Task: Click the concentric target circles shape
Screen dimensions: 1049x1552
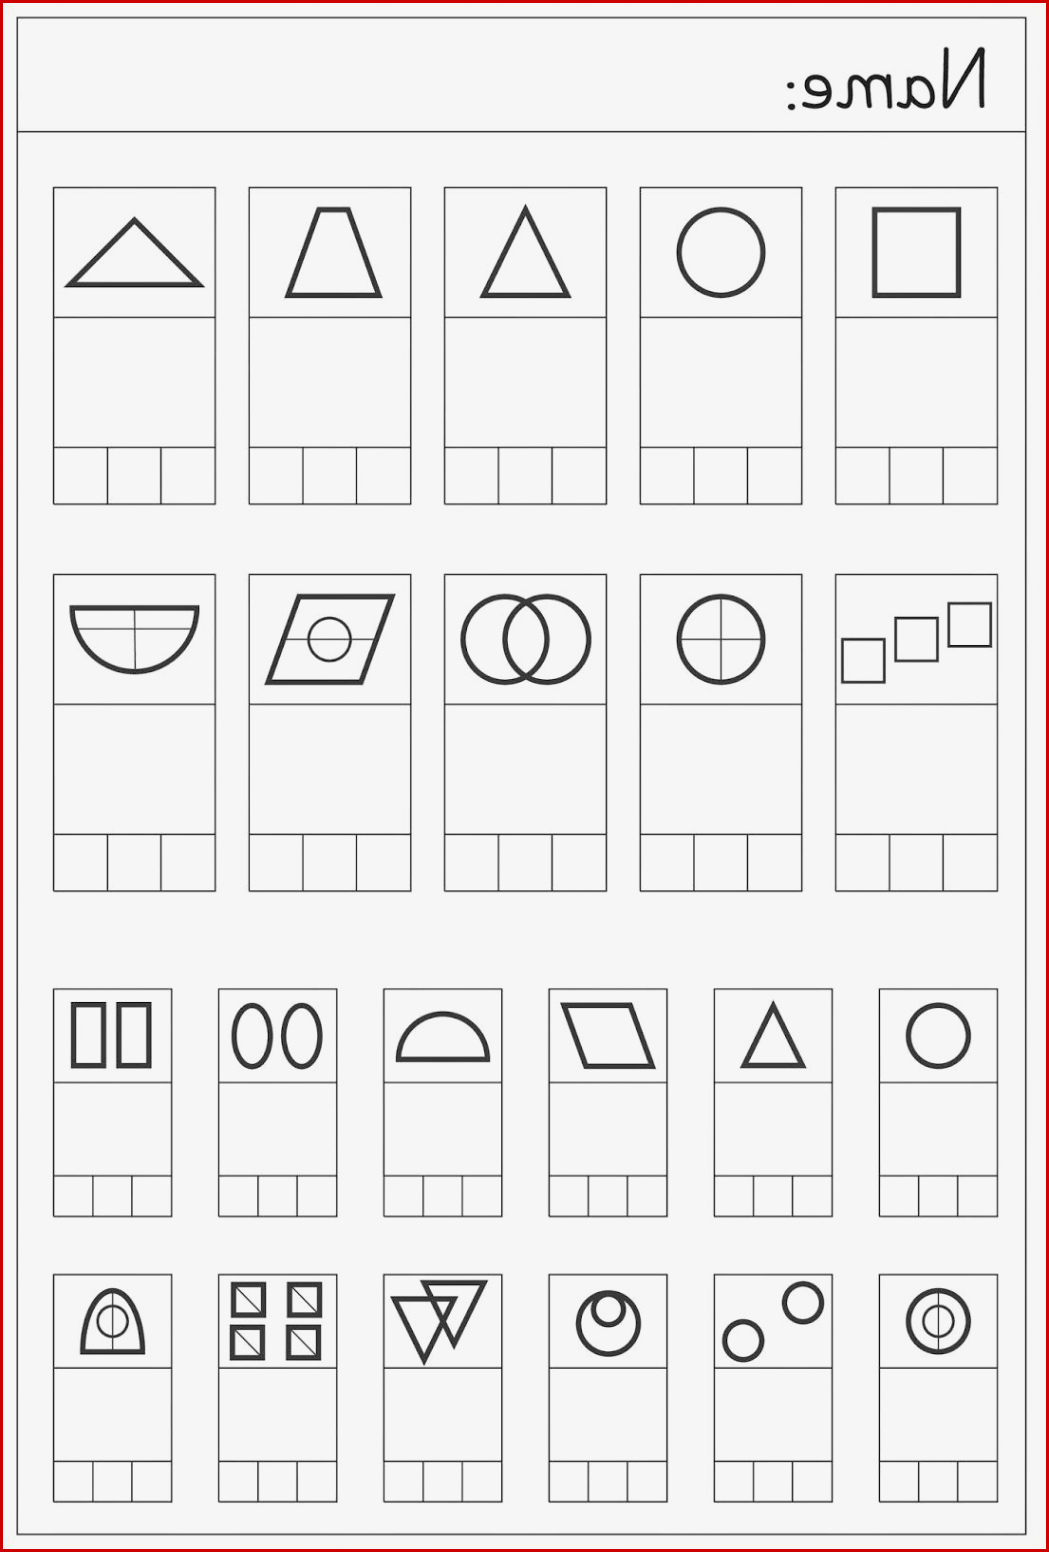Action: [938, 1321]
